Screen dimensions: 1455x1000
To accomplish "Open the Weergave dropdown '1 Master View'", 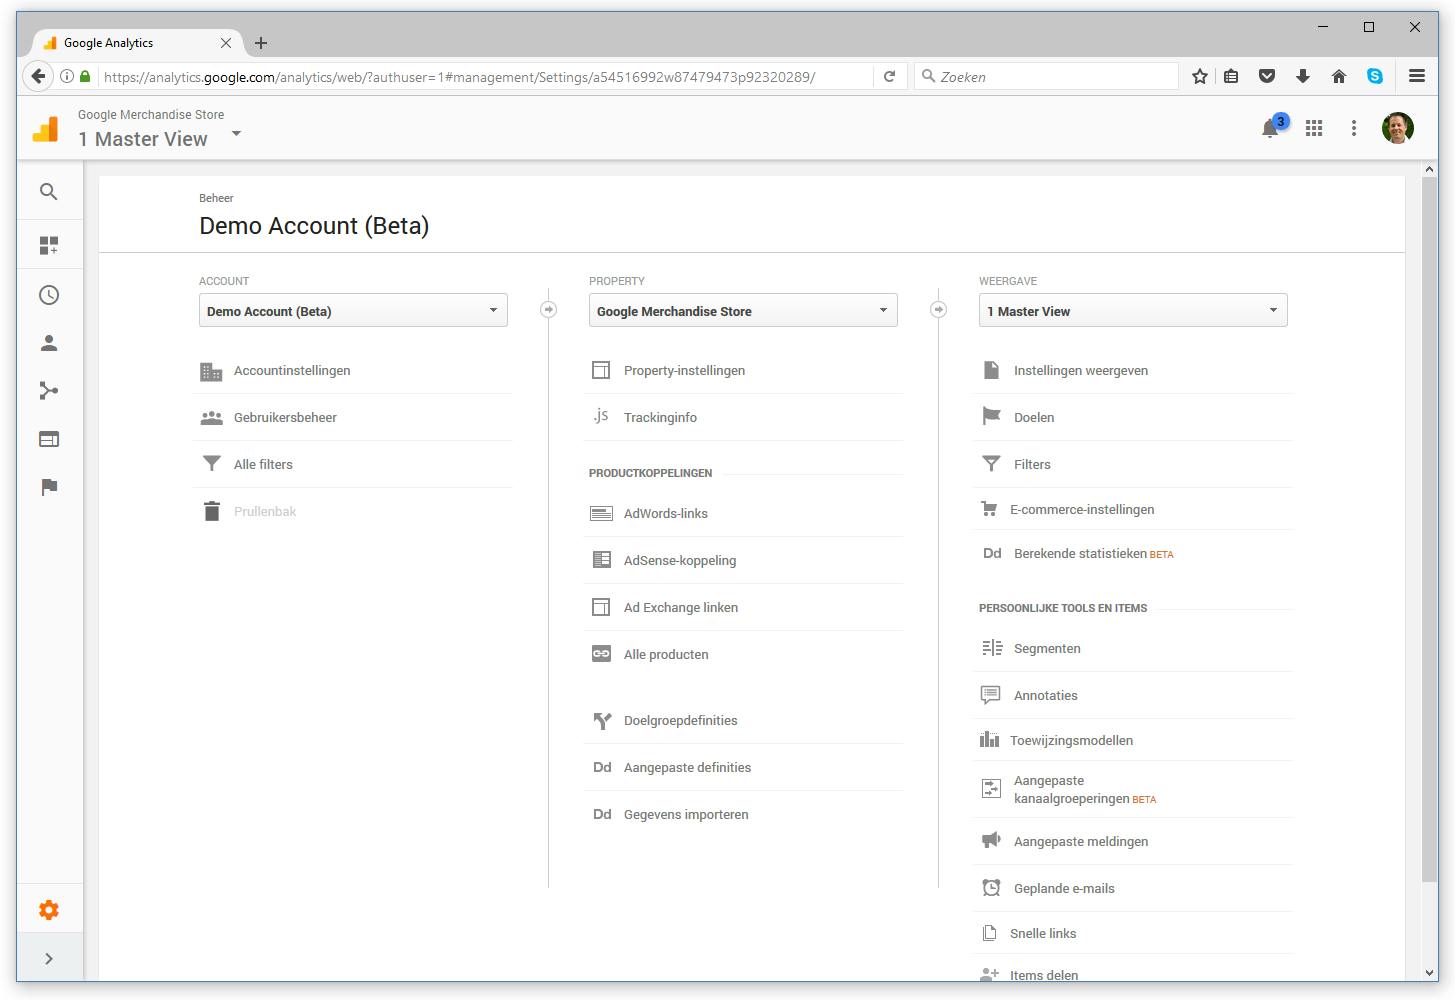I will [1133, 311].
